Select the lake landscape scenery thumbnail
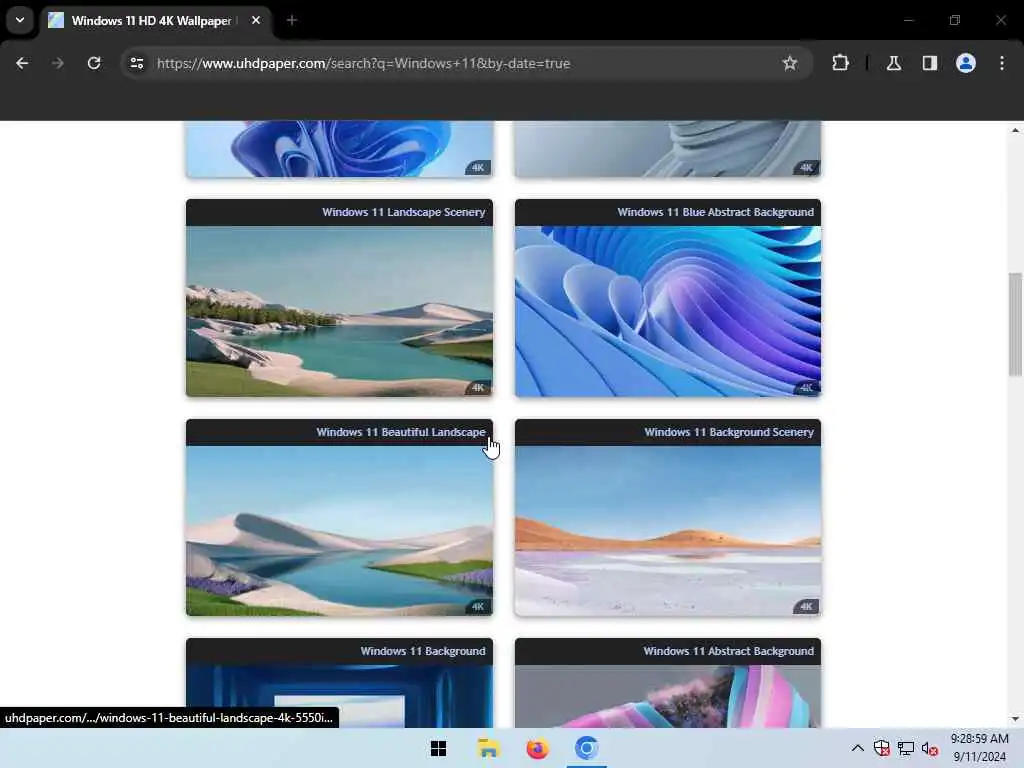Image resolution: width=1024 pixels, height=768 pixels. 339,312
